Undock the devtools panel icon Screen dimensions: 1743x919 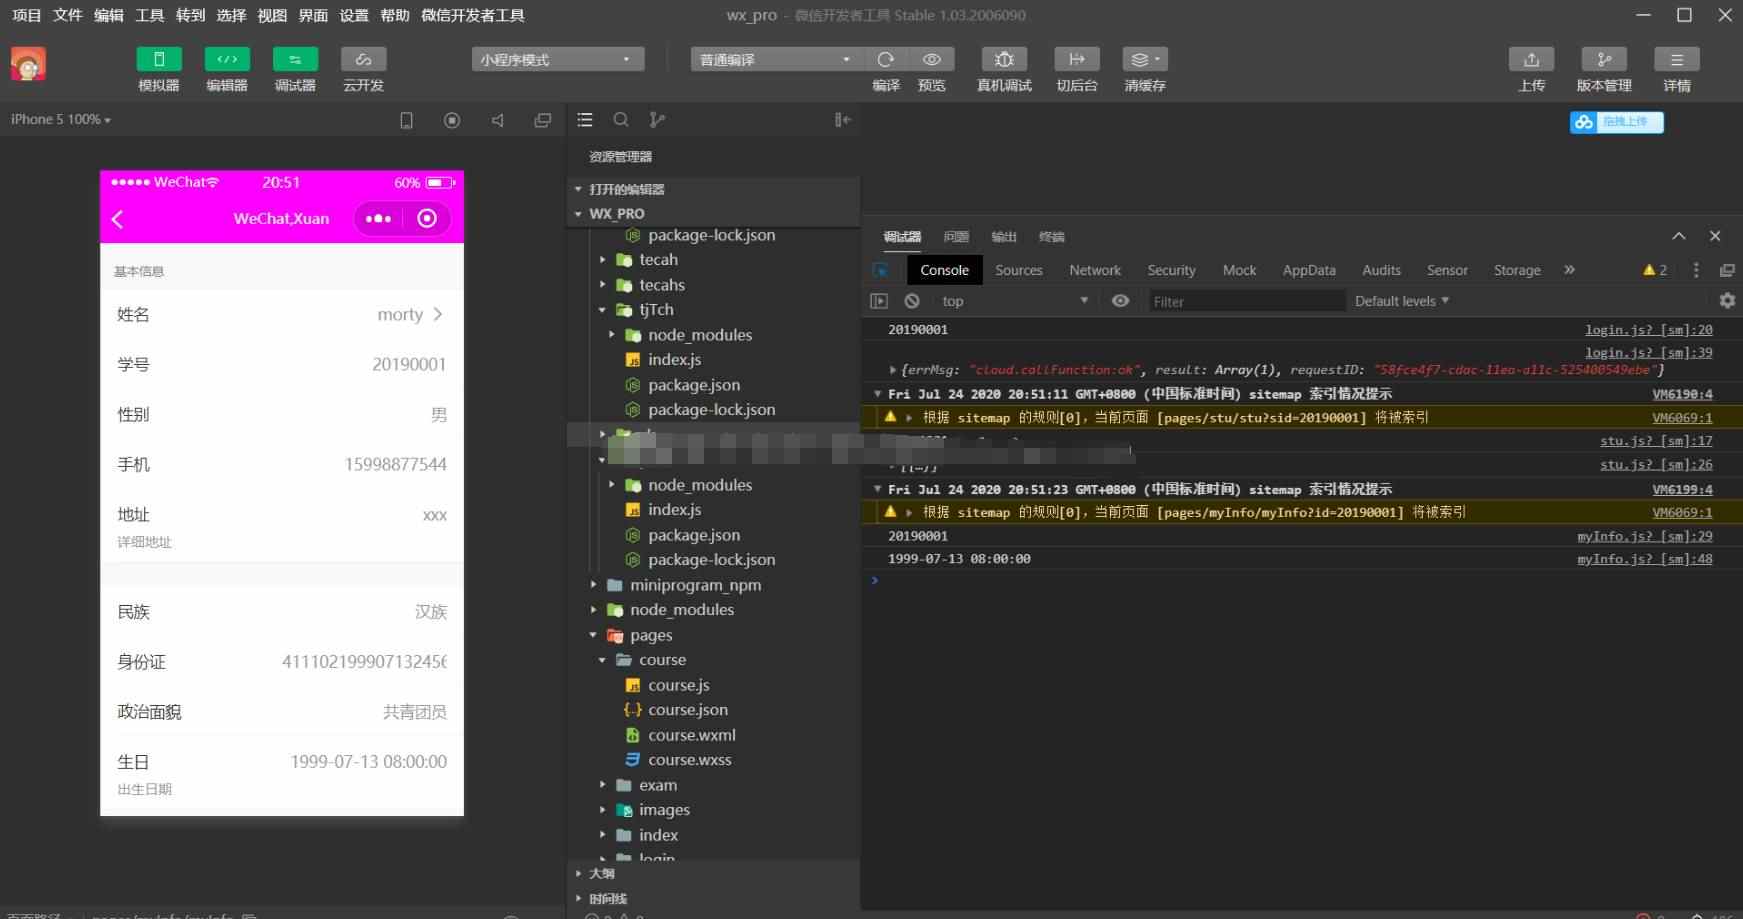tap(1727, 270)
